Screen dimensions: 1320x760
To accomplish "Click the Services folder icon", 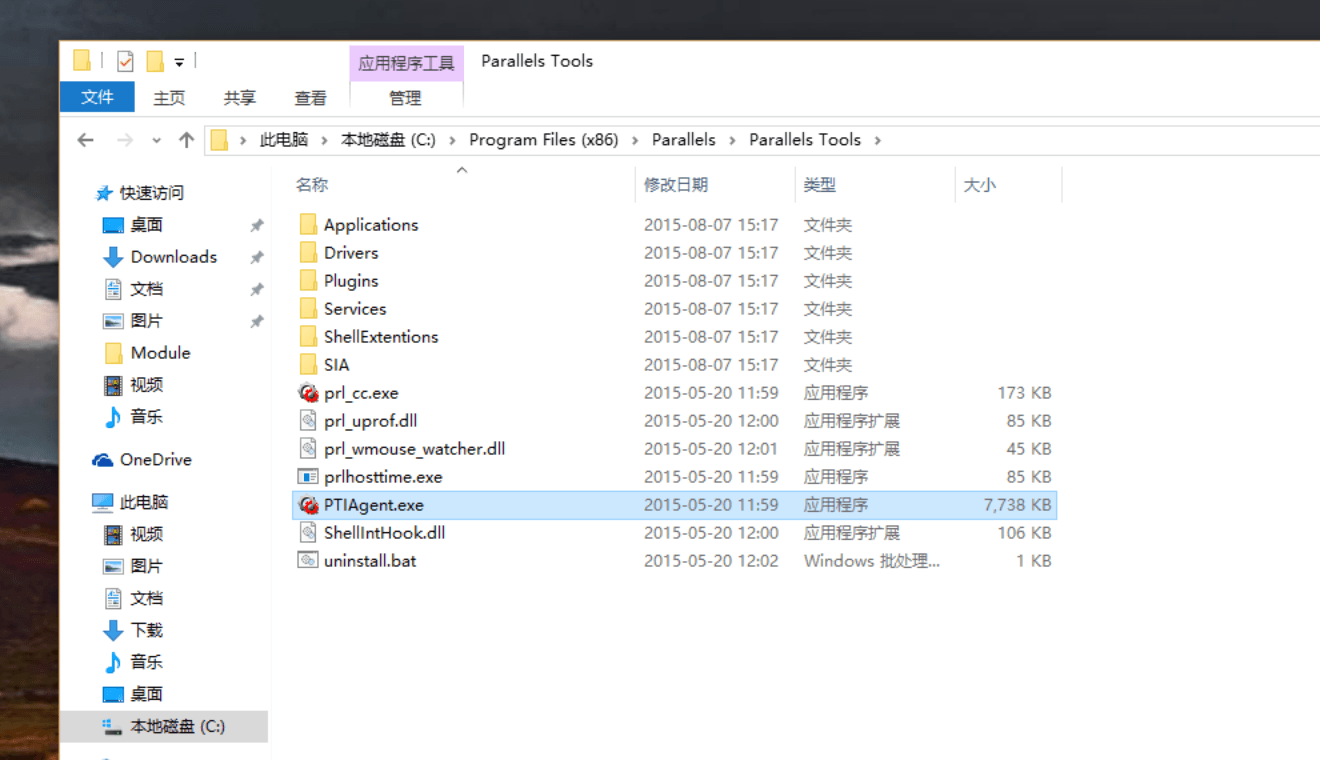I will pos(308,308).
